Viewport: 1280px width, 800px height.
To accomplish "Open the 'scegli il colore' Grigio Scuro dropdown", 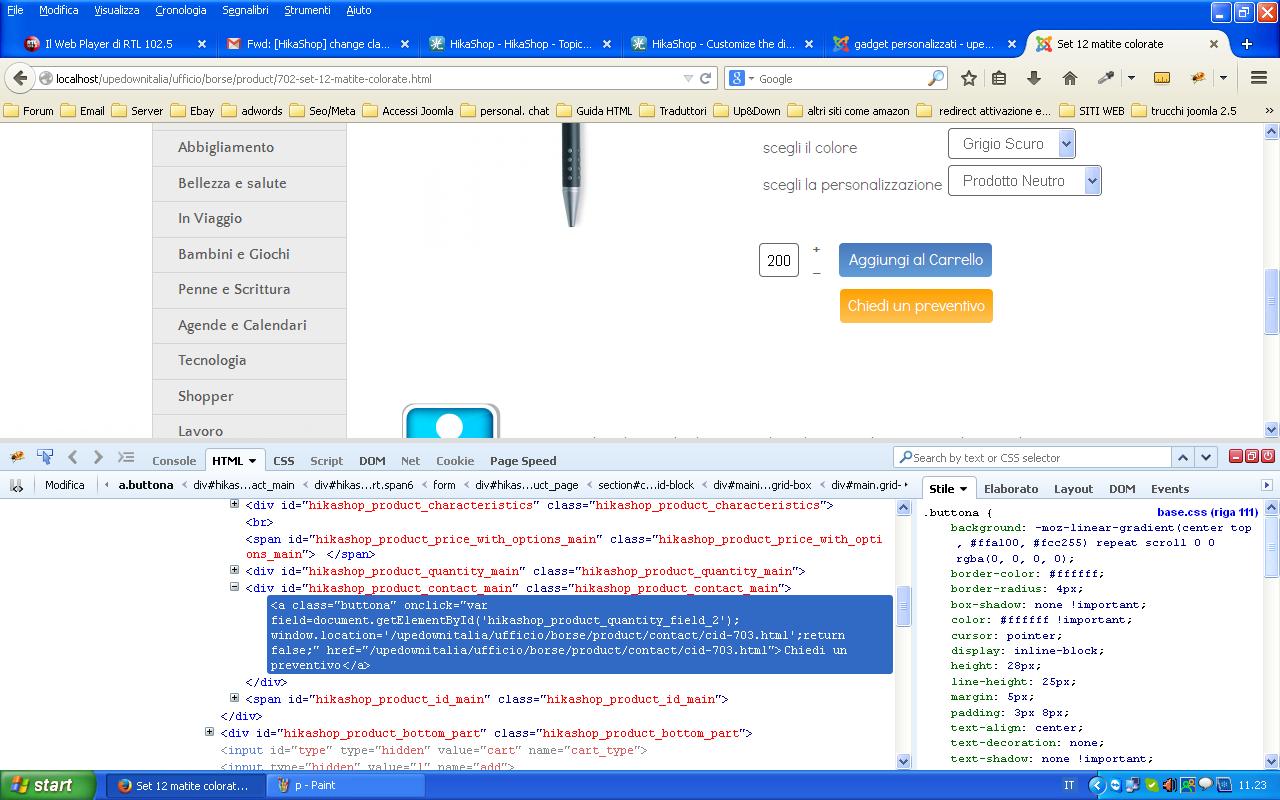I will coord(1011,144).
